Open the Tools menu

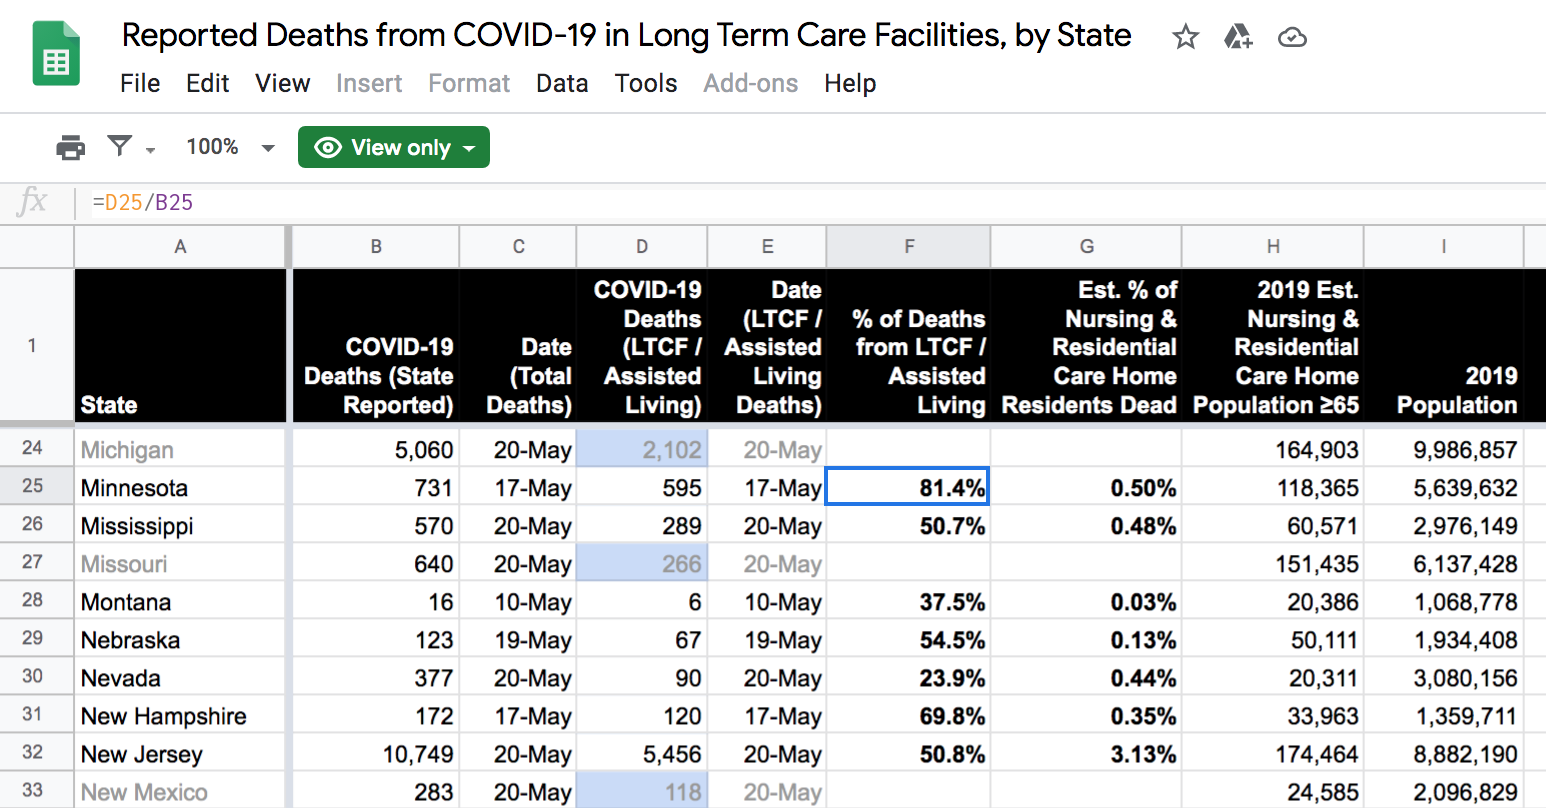646,84
